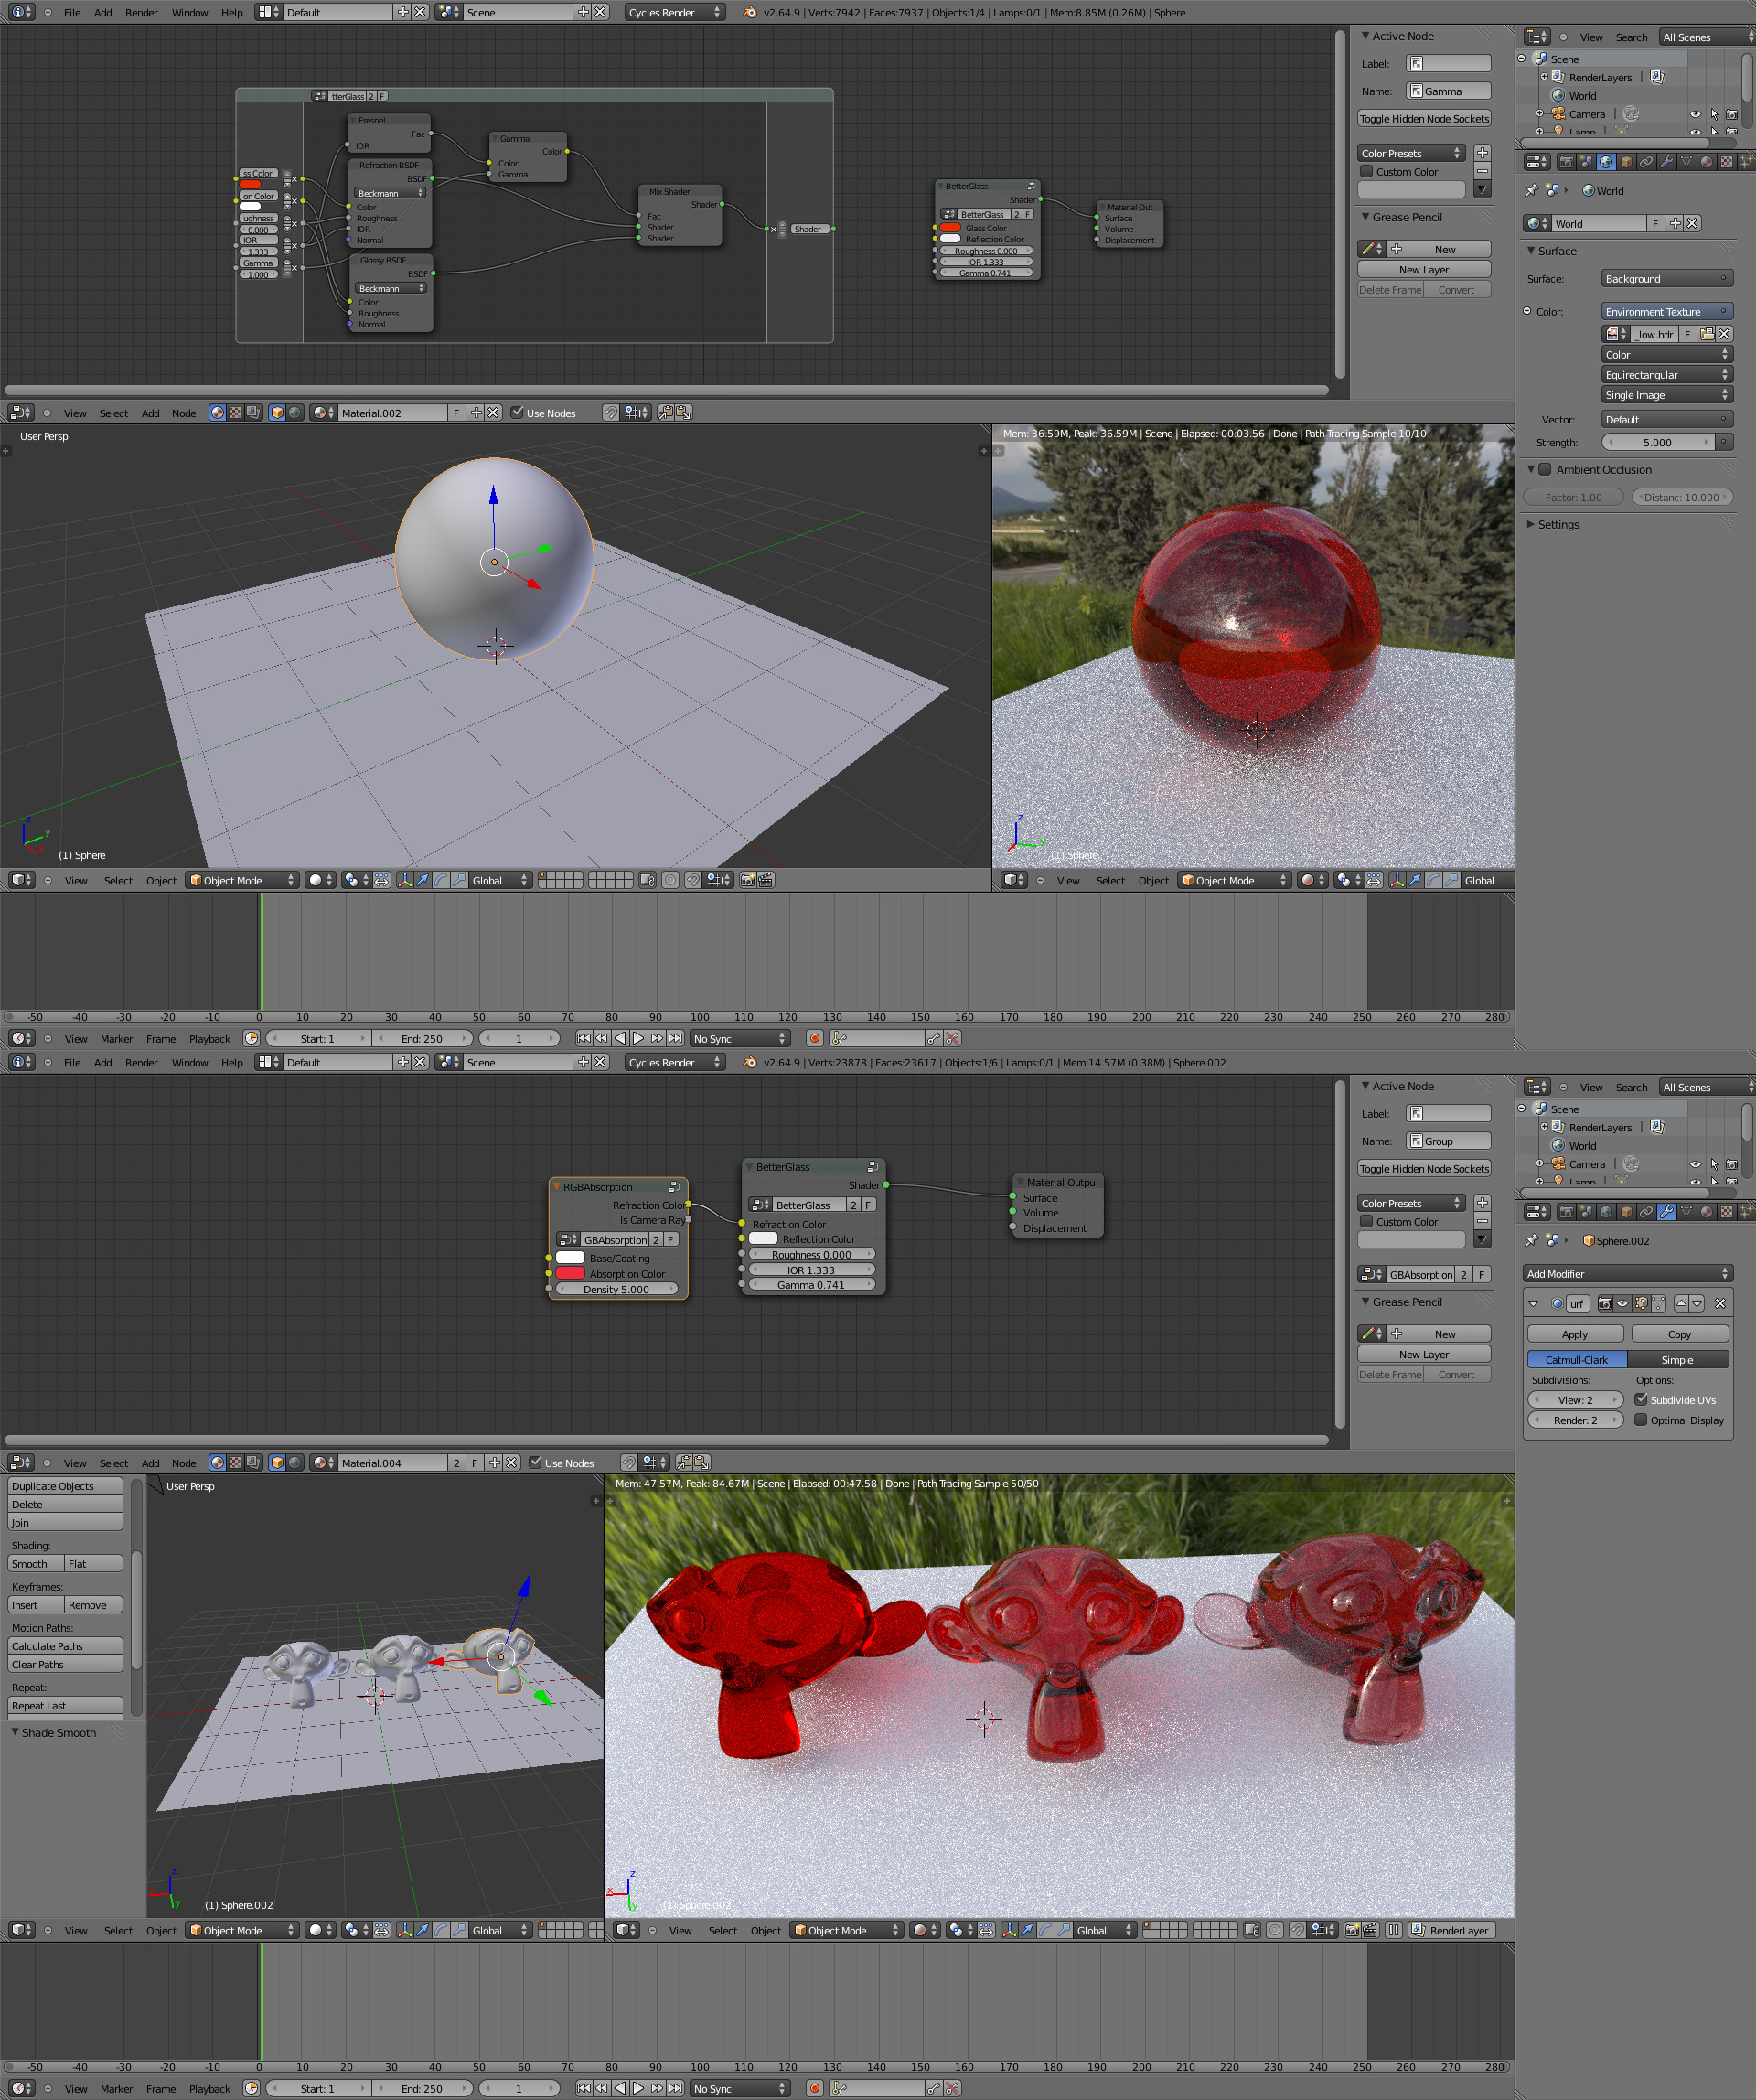Click the Duplicate Objects button
This screenshot has height=2100, width=1756.
65,1486
